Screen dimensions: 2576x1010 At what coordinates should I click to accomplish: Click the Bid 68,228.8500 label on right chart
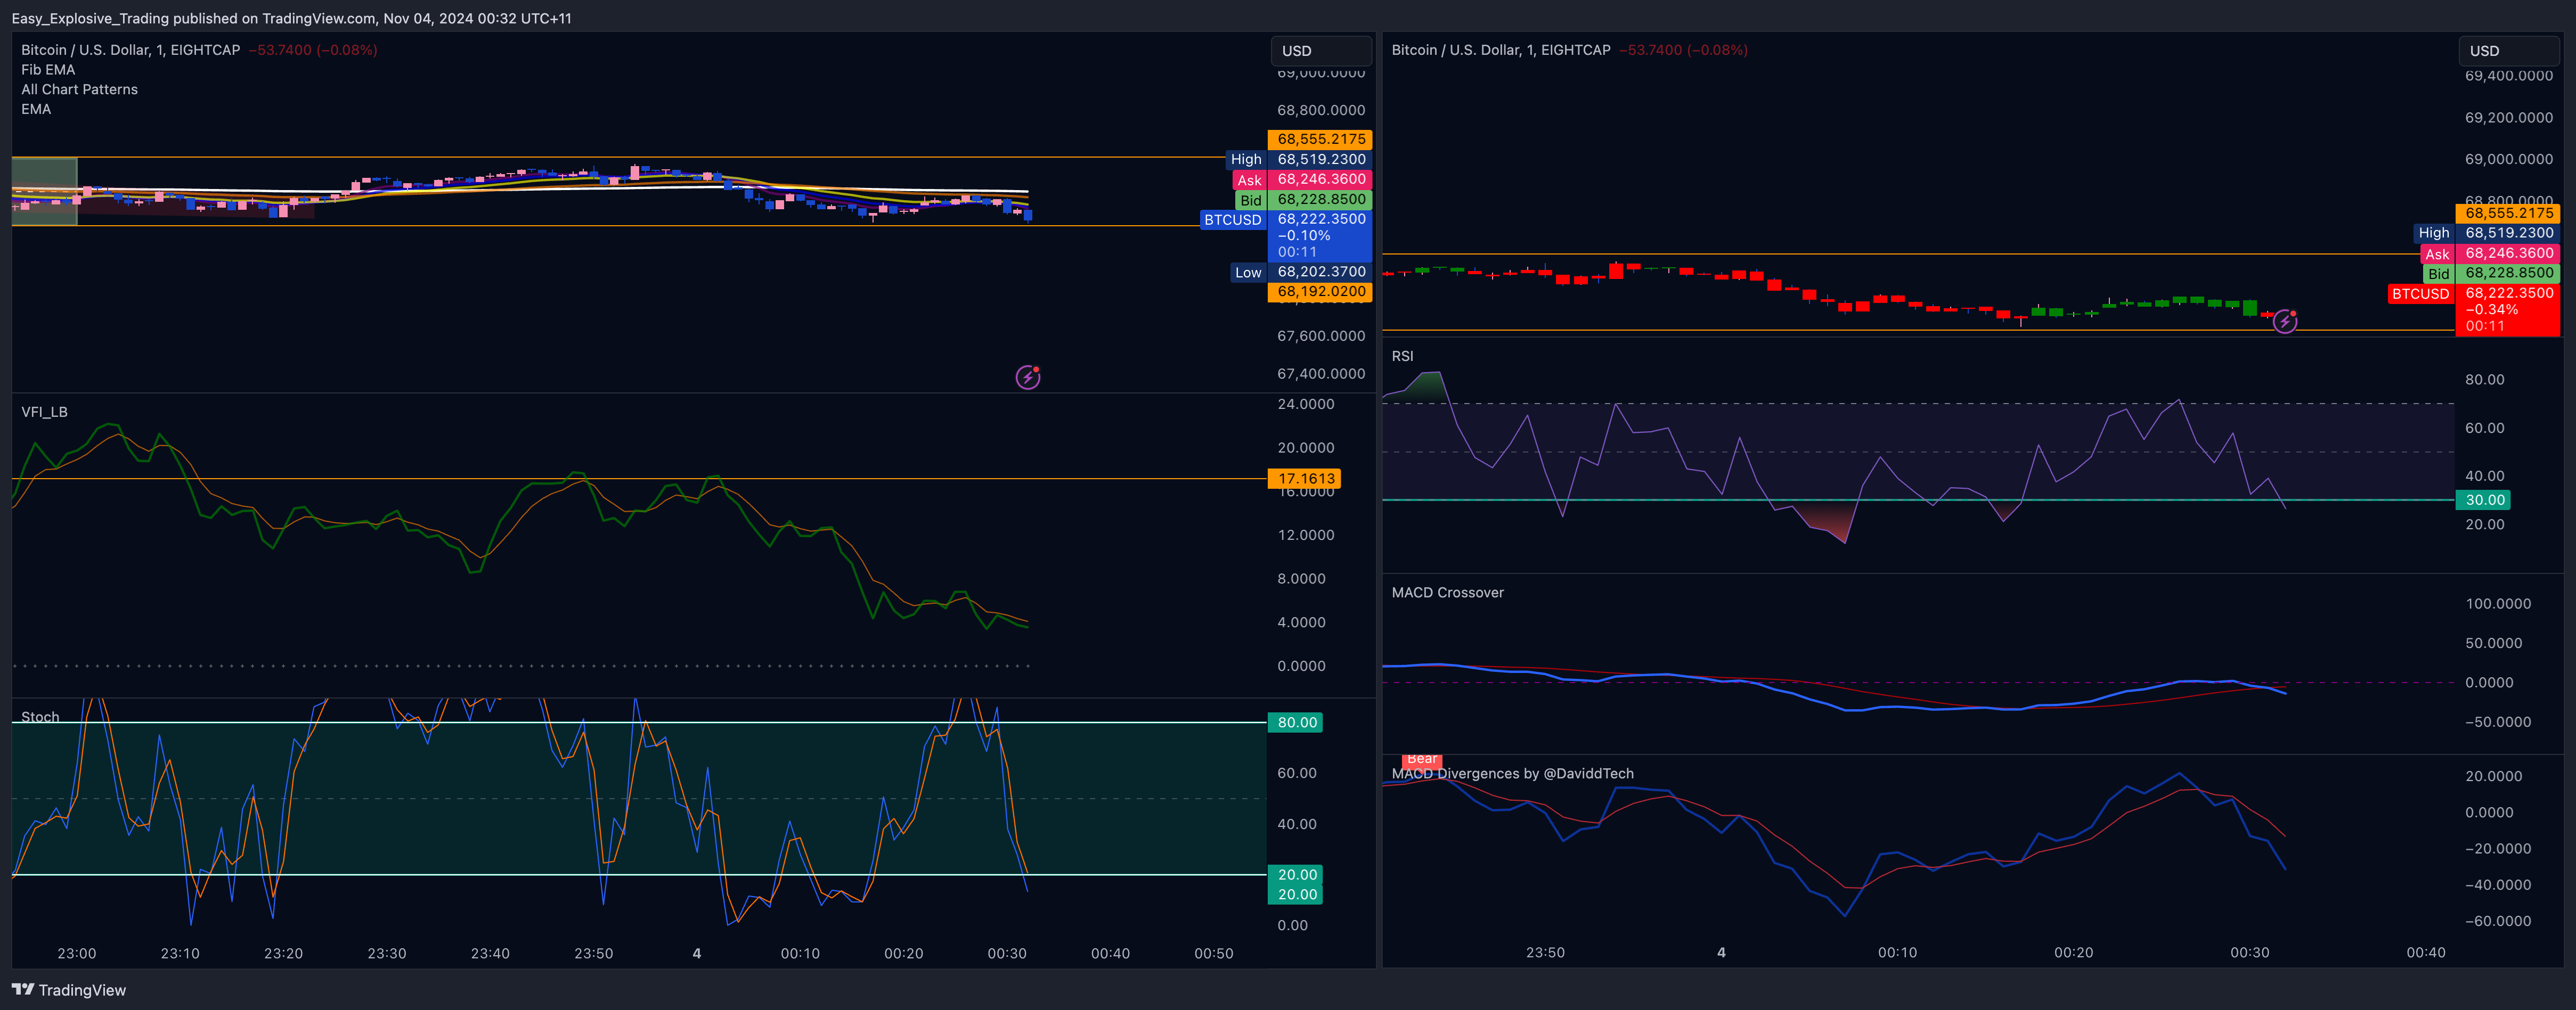(2491, 273)
